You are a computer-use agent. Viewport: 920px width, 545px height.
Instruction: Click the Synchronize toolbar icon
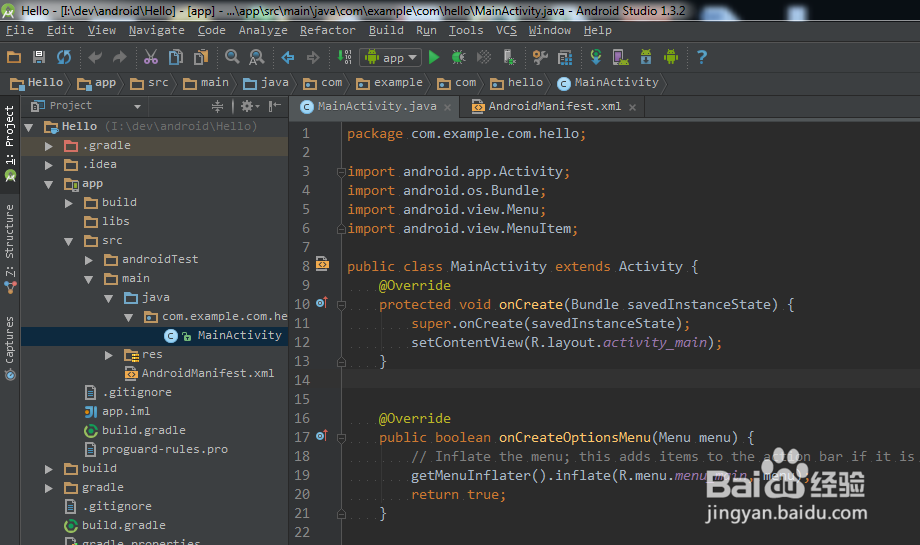pyautogui.click(x=64, y=57)
